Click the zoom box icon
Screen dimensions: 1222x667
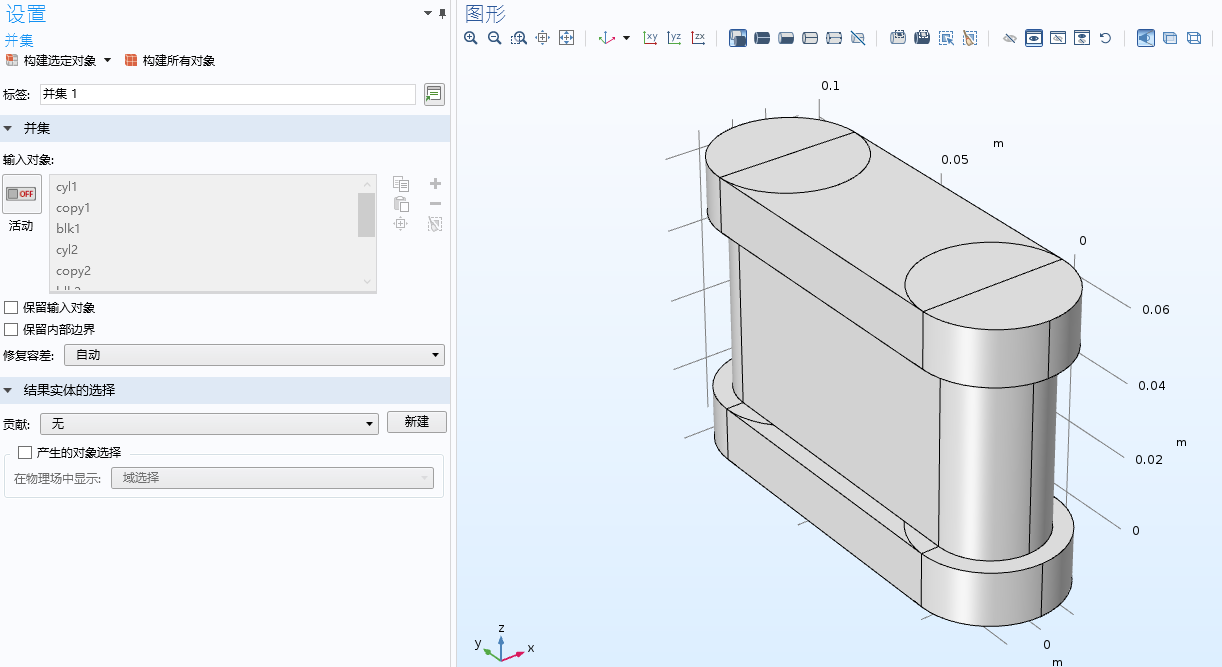click(519, 38)
